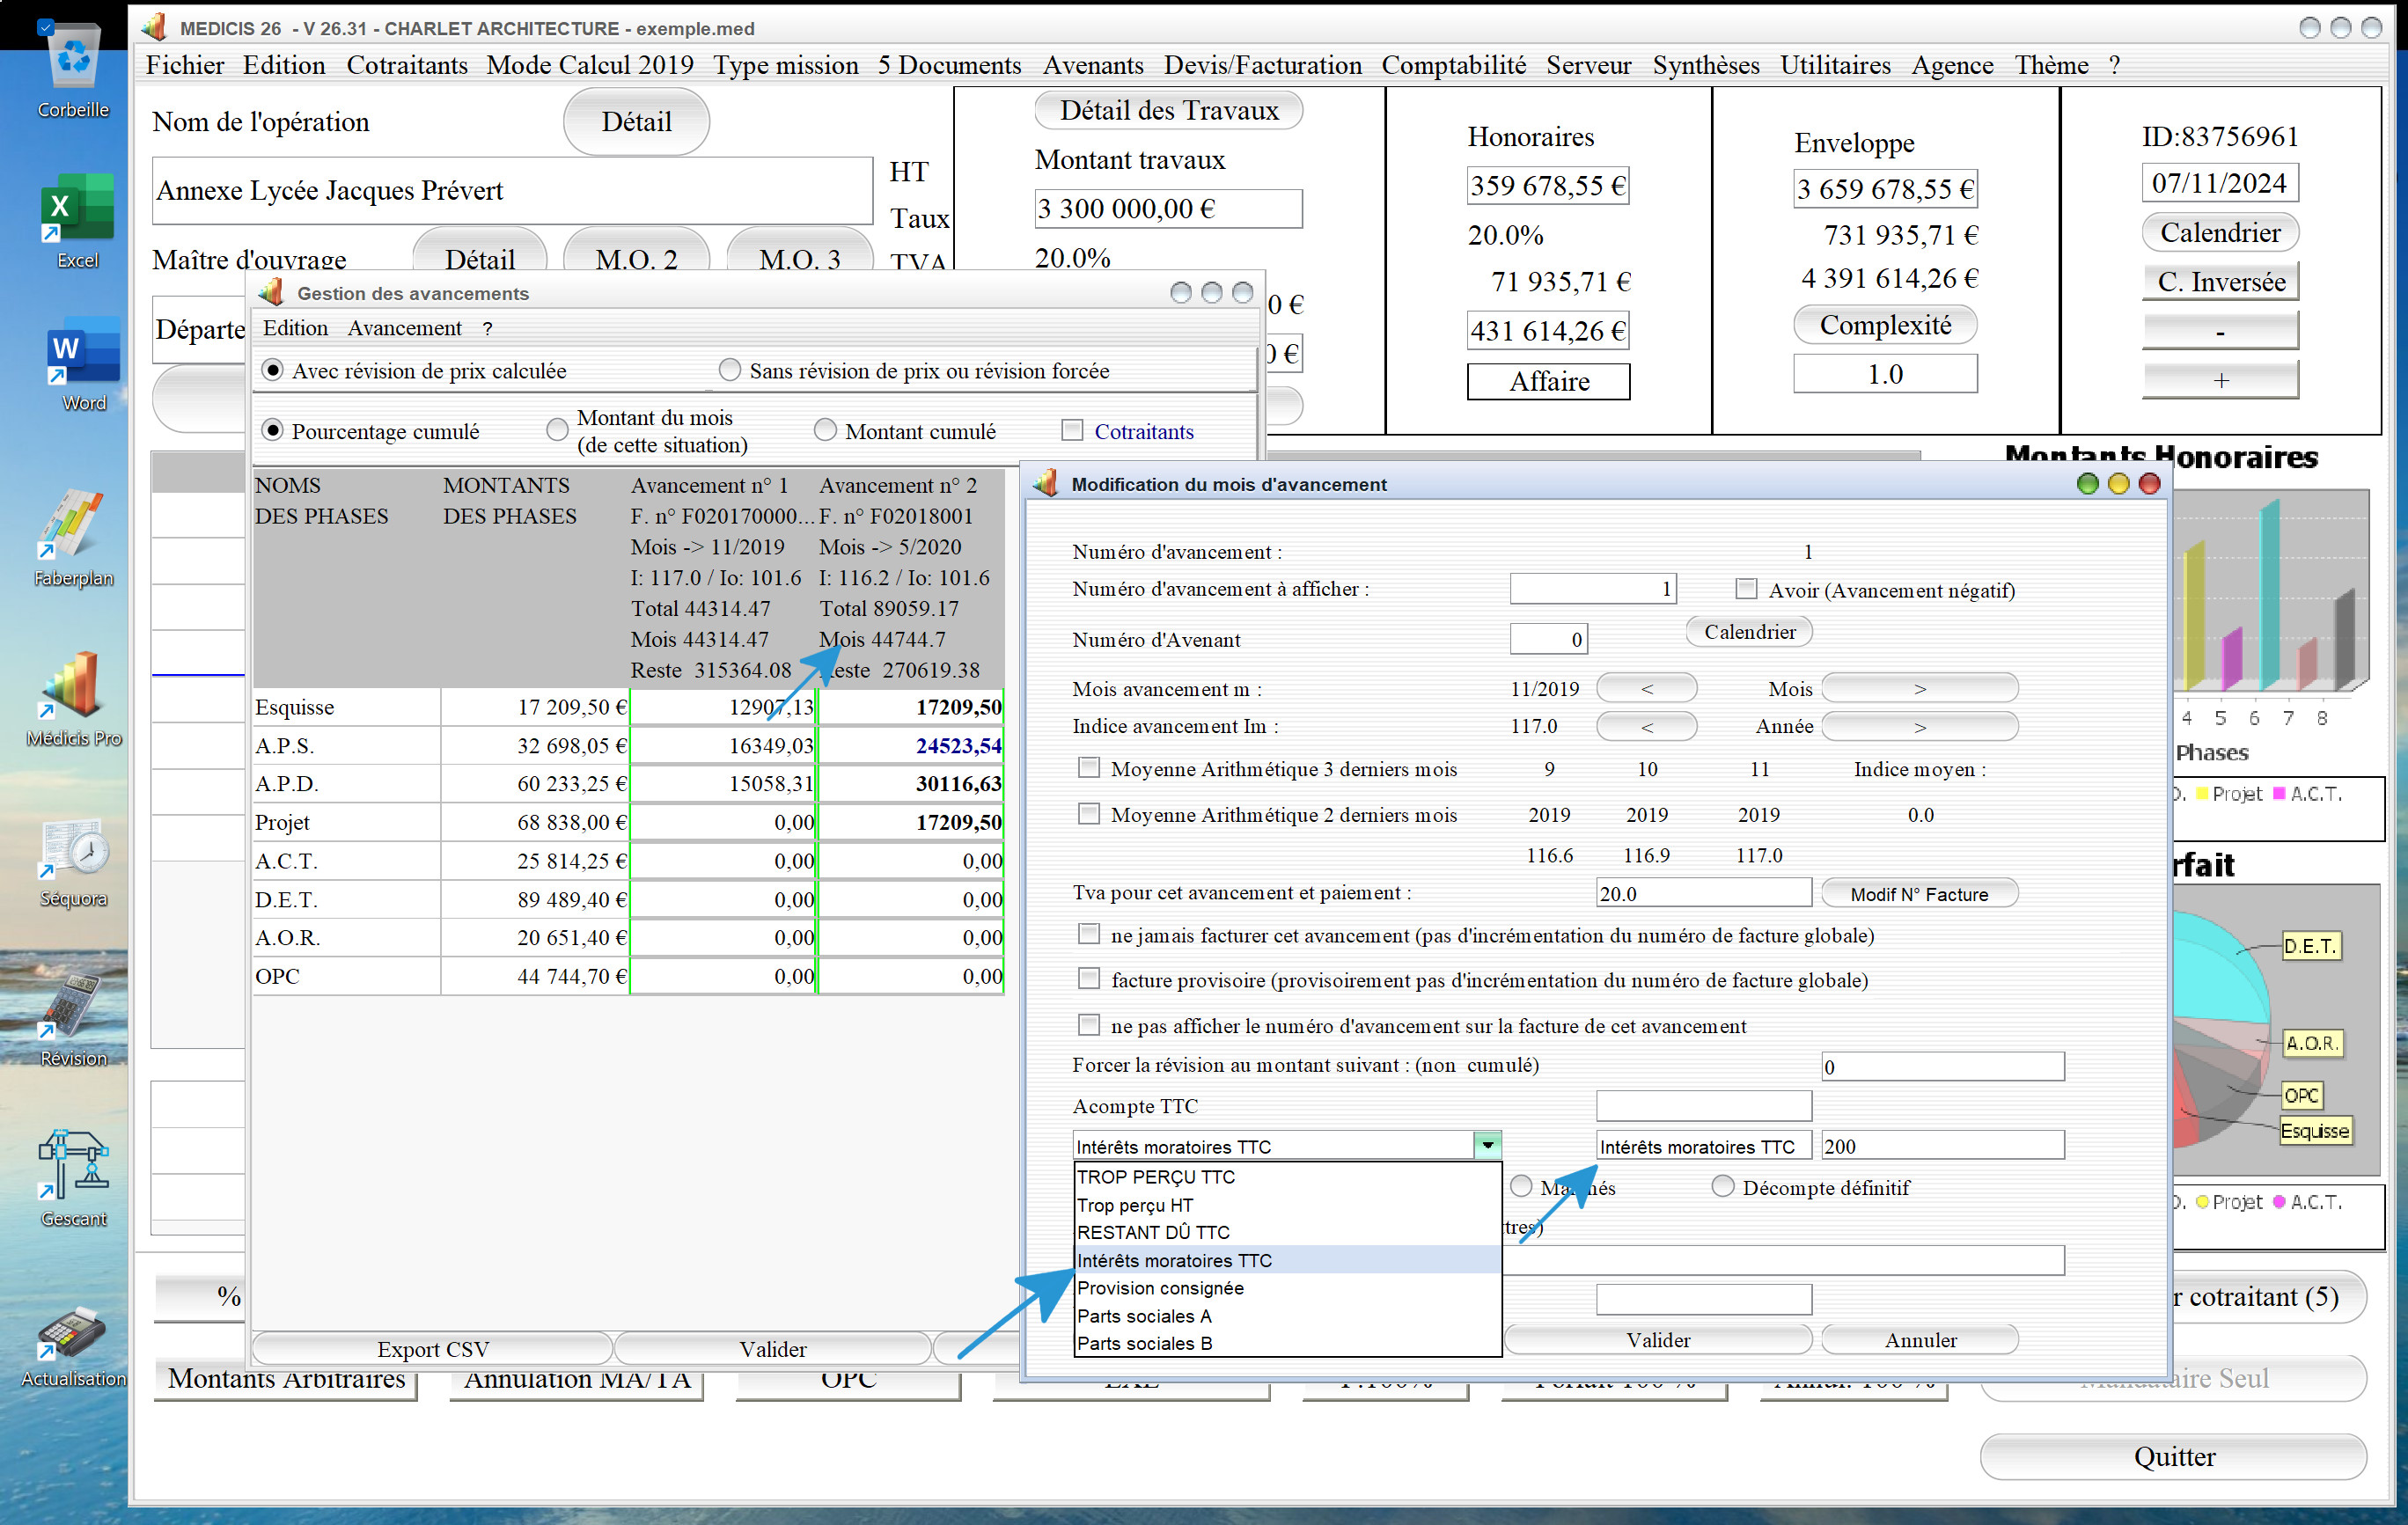The image size is (2408, 1525).
Task: Open the Avancement menu in Gestion window
Action: (x=404, y=328)
